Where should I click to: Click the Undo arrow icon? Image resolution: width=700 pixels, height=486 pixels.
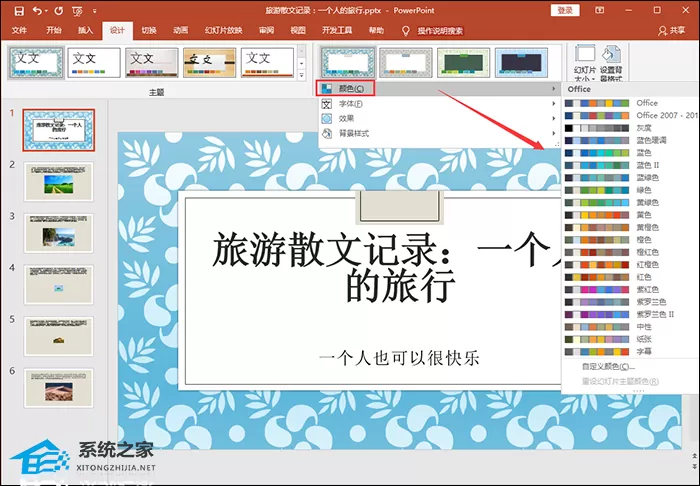(38, 10)
